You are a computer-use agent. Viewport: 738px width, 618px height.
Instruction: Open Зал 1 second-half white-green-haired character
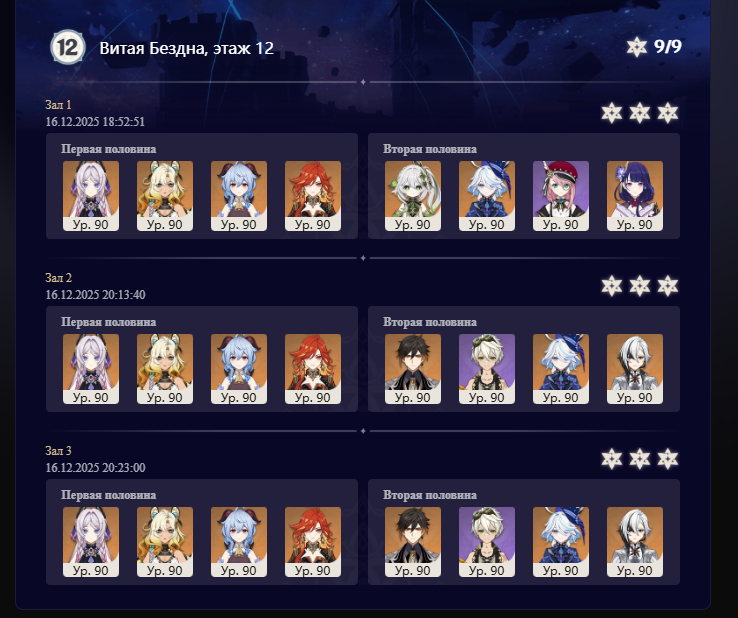click(413, 196)
